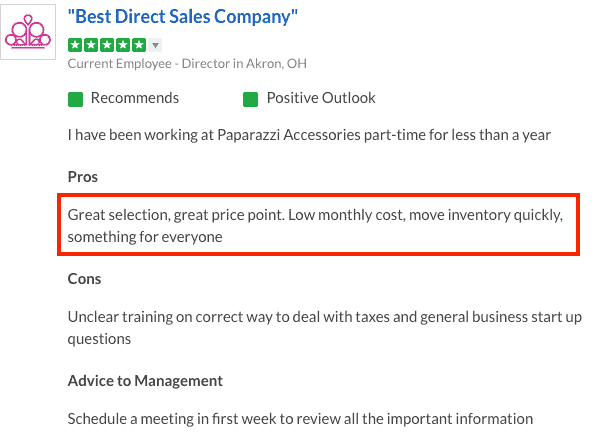Image resolution: width=594 pixels, height=442 pixels.
Task: Click the third green rating star
Action: tap(107, 45)
